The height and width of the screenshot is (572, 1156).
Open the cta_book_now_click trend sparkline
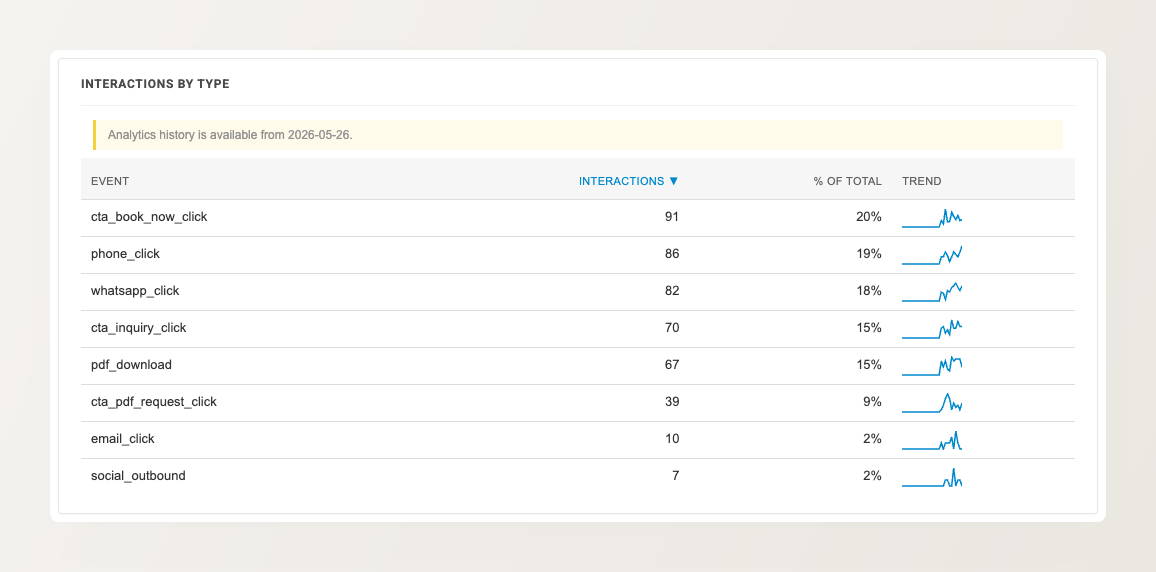[932, 218]
